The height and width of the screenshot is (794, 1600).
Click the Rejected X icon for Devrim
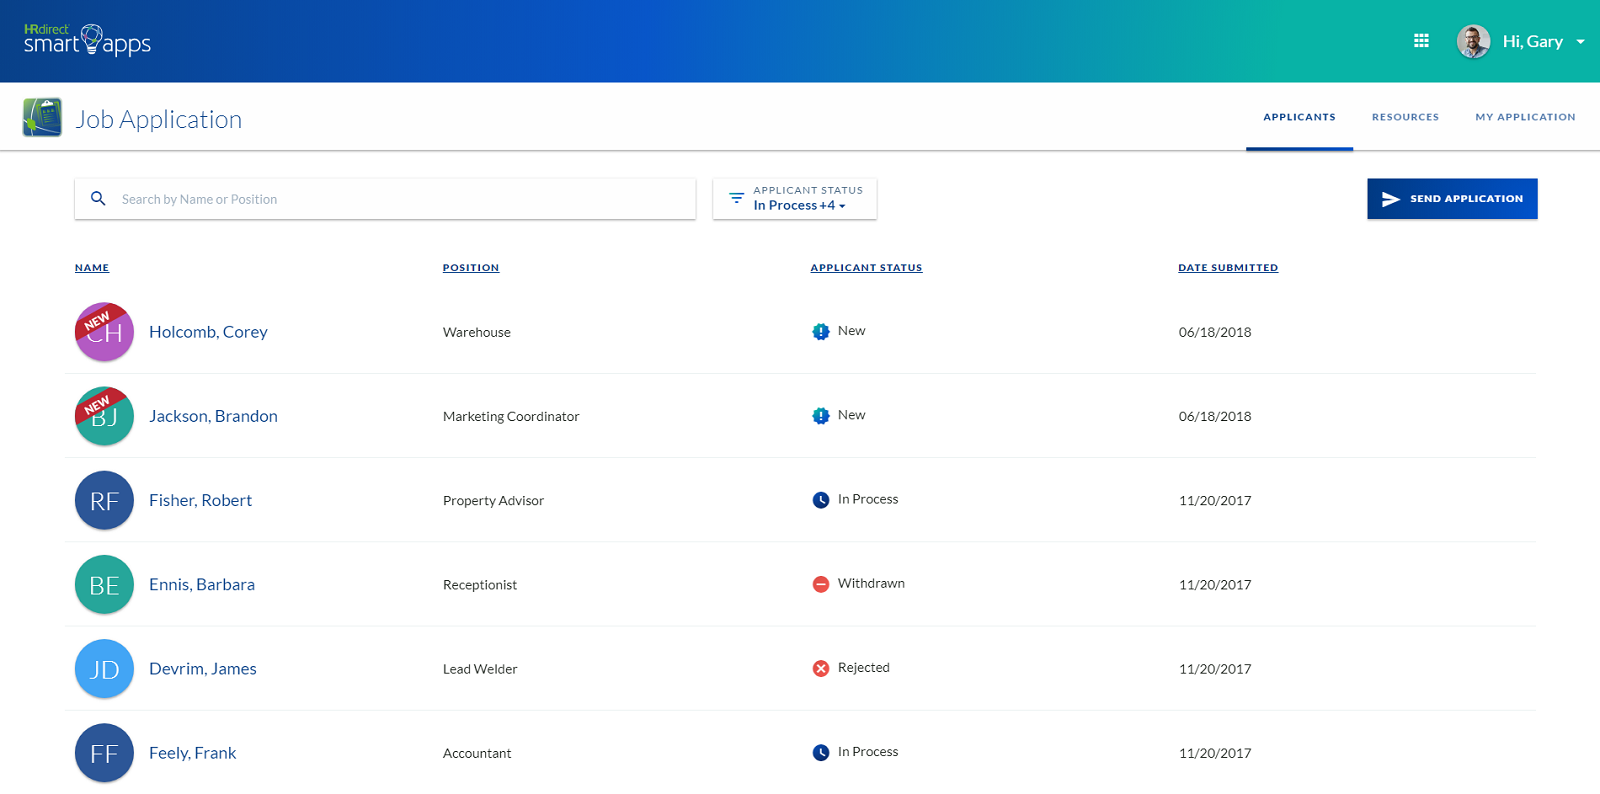(x=821, y=668)
